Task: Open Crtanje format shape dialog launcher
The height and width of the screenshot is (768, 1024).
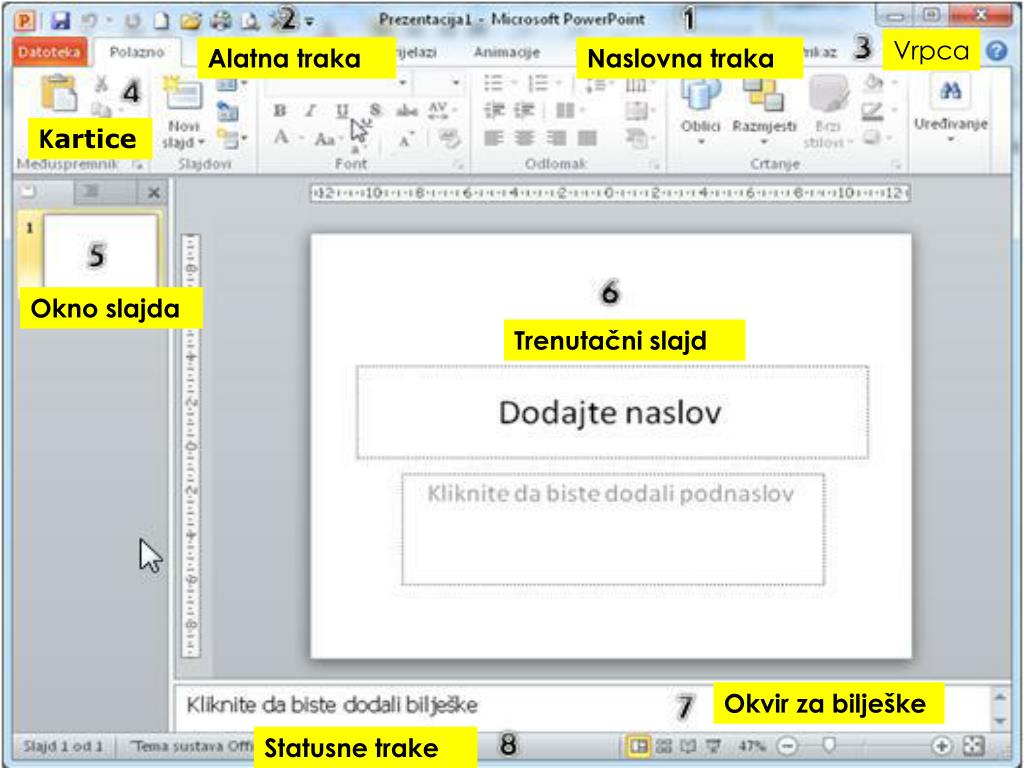Action: coord(896,165)
